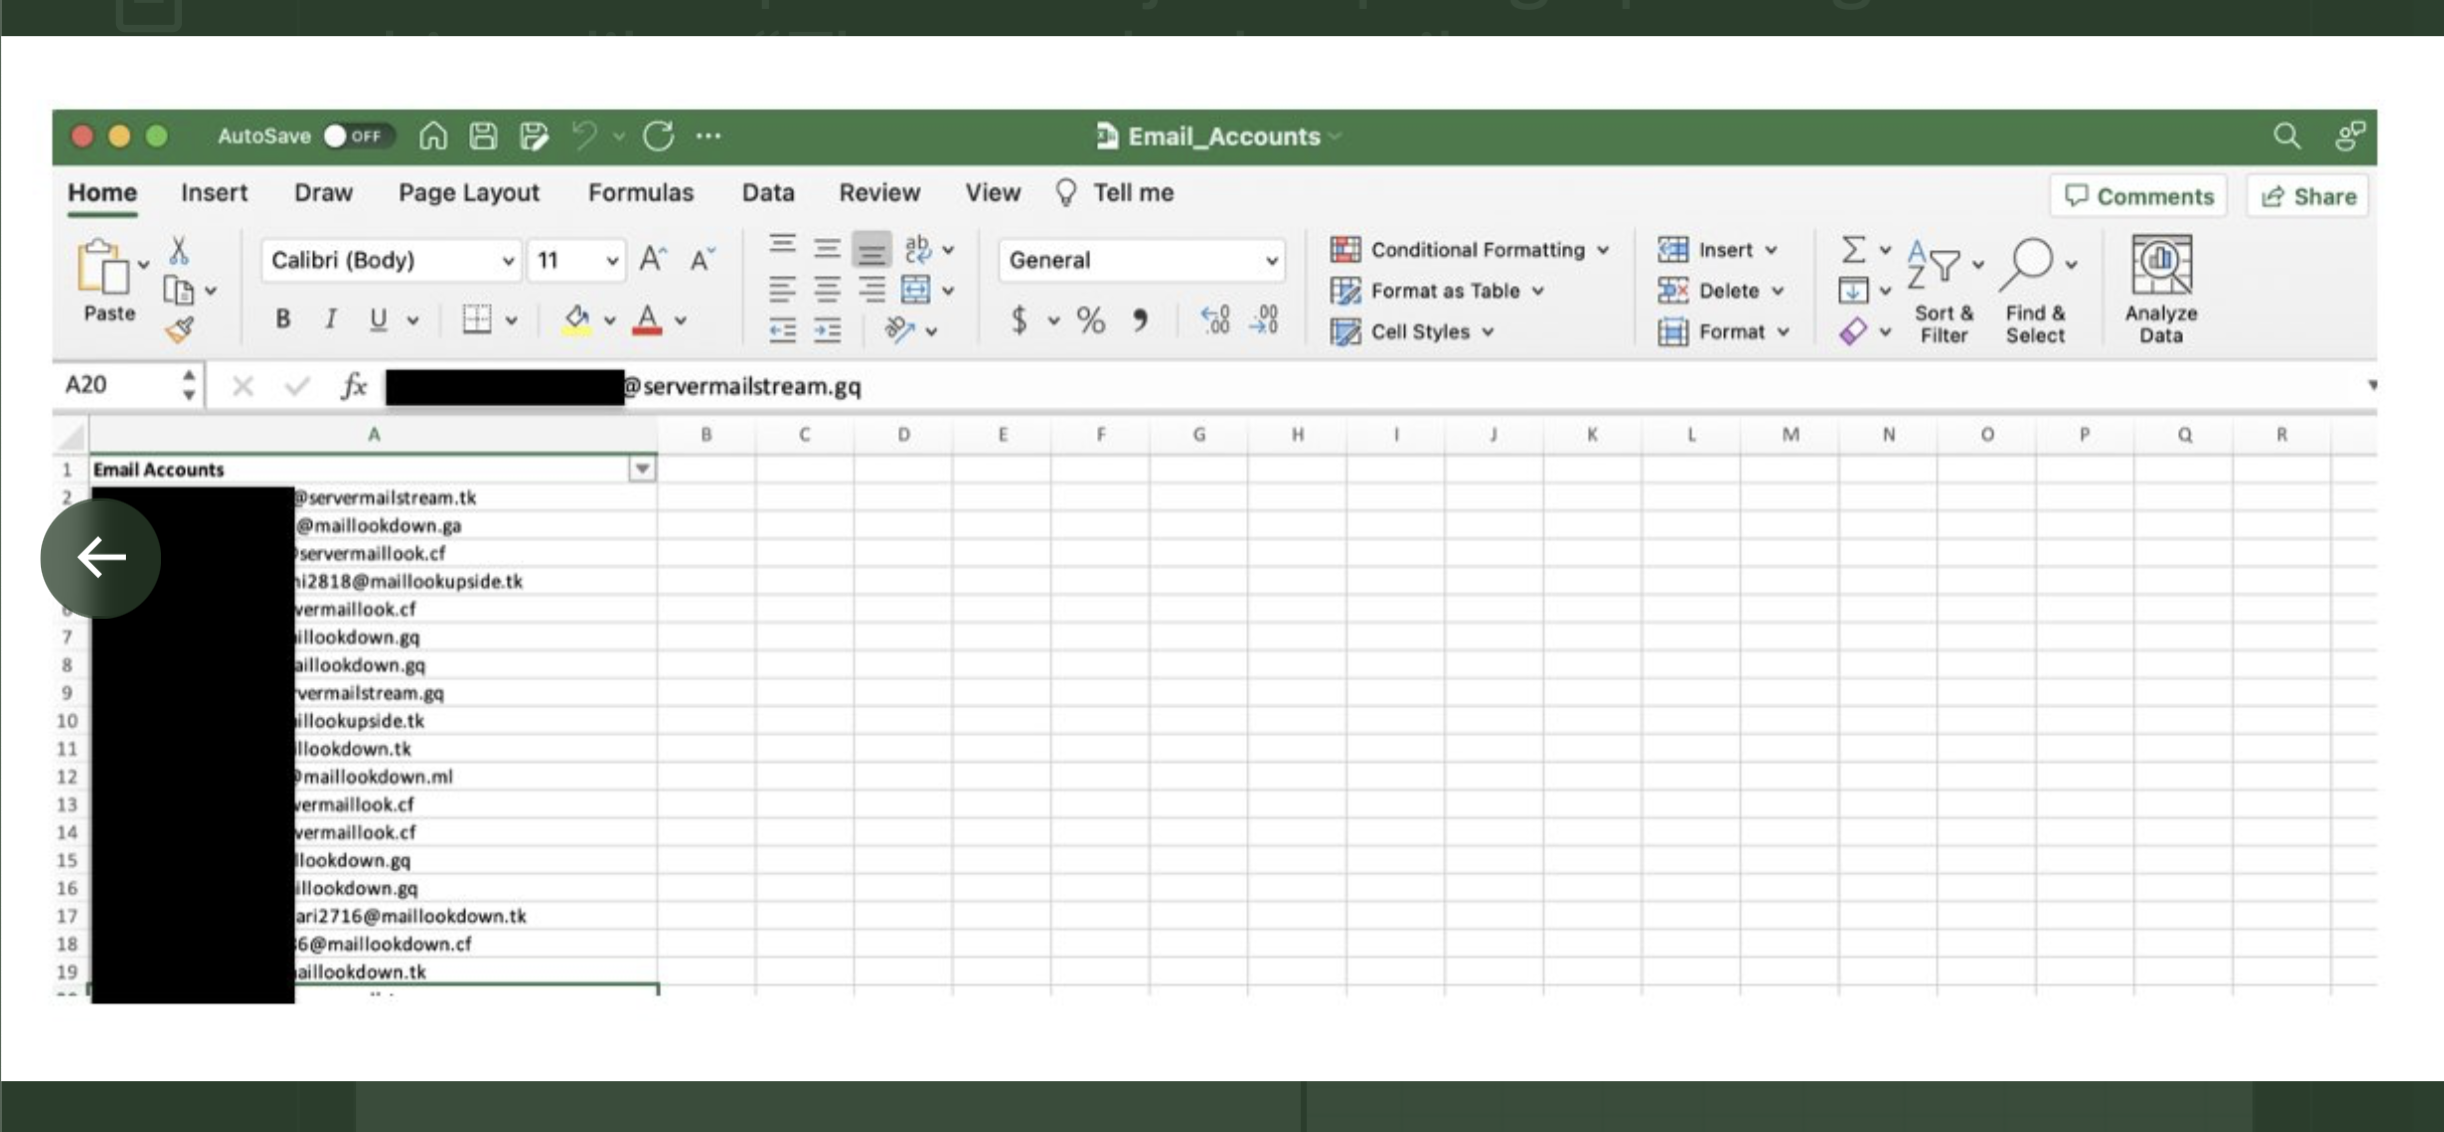Click the yellow Fill Color bucket
Image resolution: width=2444 pixels, height=1132 pixels.
coord(577,320)
